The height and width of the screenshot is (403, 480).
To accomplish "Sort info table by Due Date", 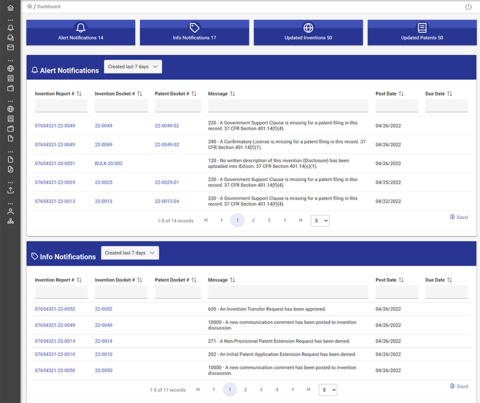I will 450,280.
